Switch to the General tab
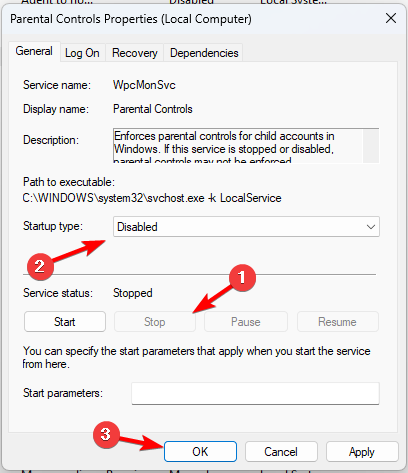The width and height of the screenshot is (408, 473). pyautogui.click(x=34, y=51)
